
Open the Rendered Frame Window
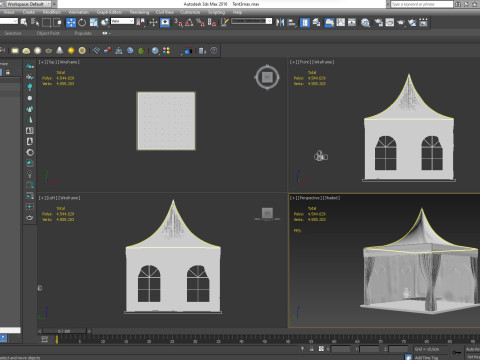click(390, 22)
